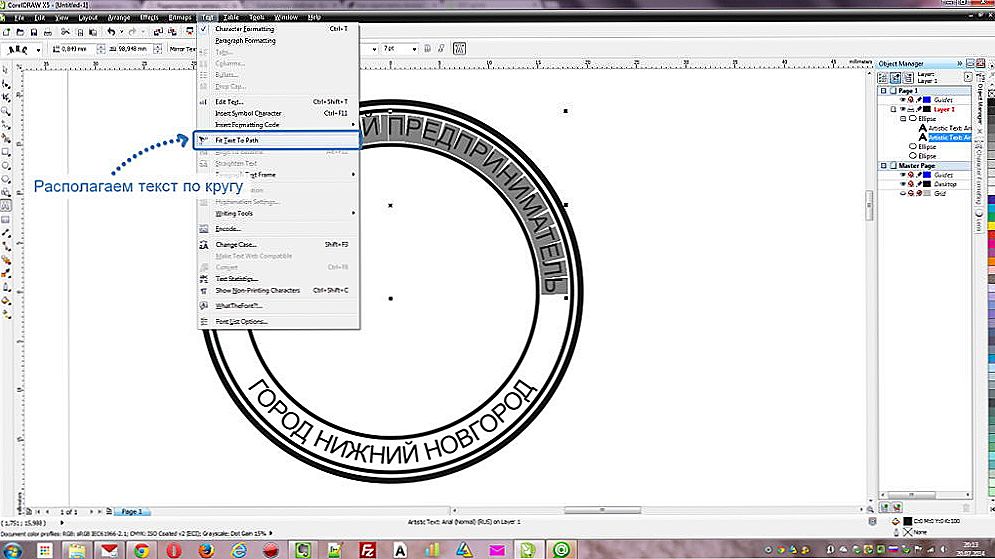
Task: Toggle visibility eye of Layer 1
Action: (902, 109)
